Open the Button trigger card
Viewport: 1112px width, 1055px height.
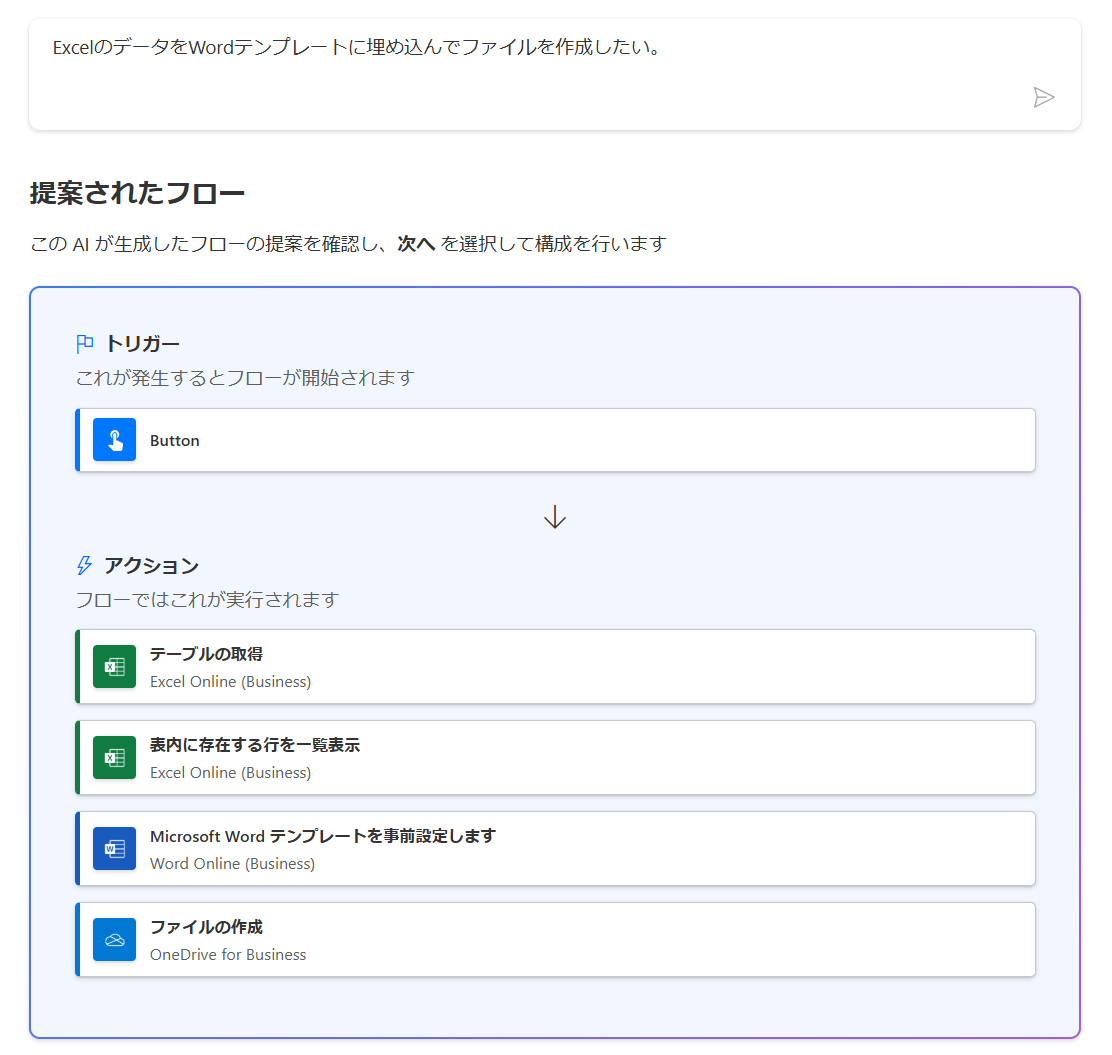click(555, 440)
